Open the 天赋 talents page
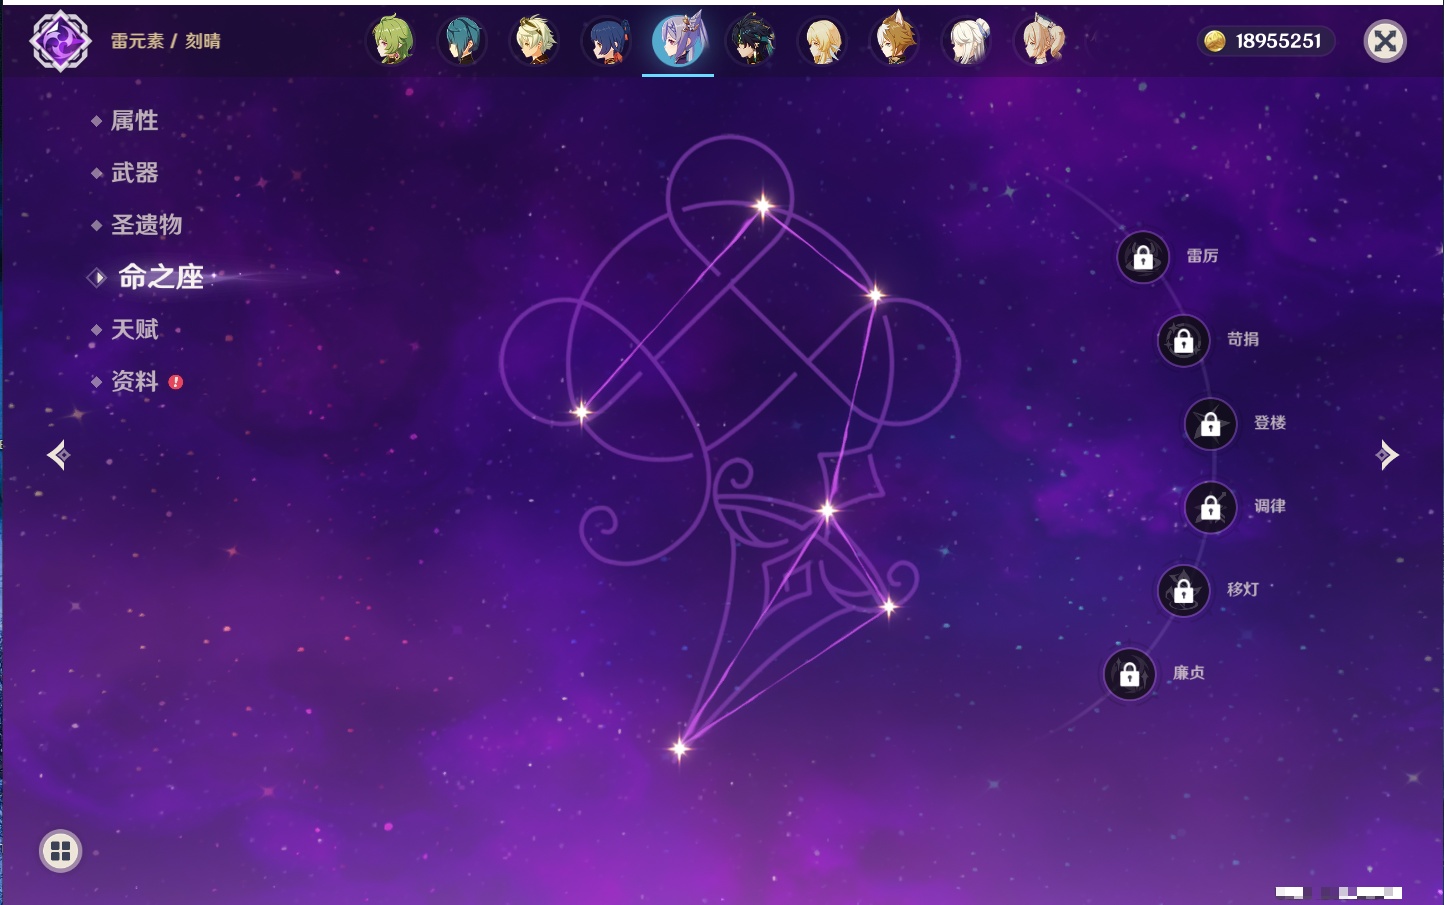The image size is (1444, 905). (134, 329)
